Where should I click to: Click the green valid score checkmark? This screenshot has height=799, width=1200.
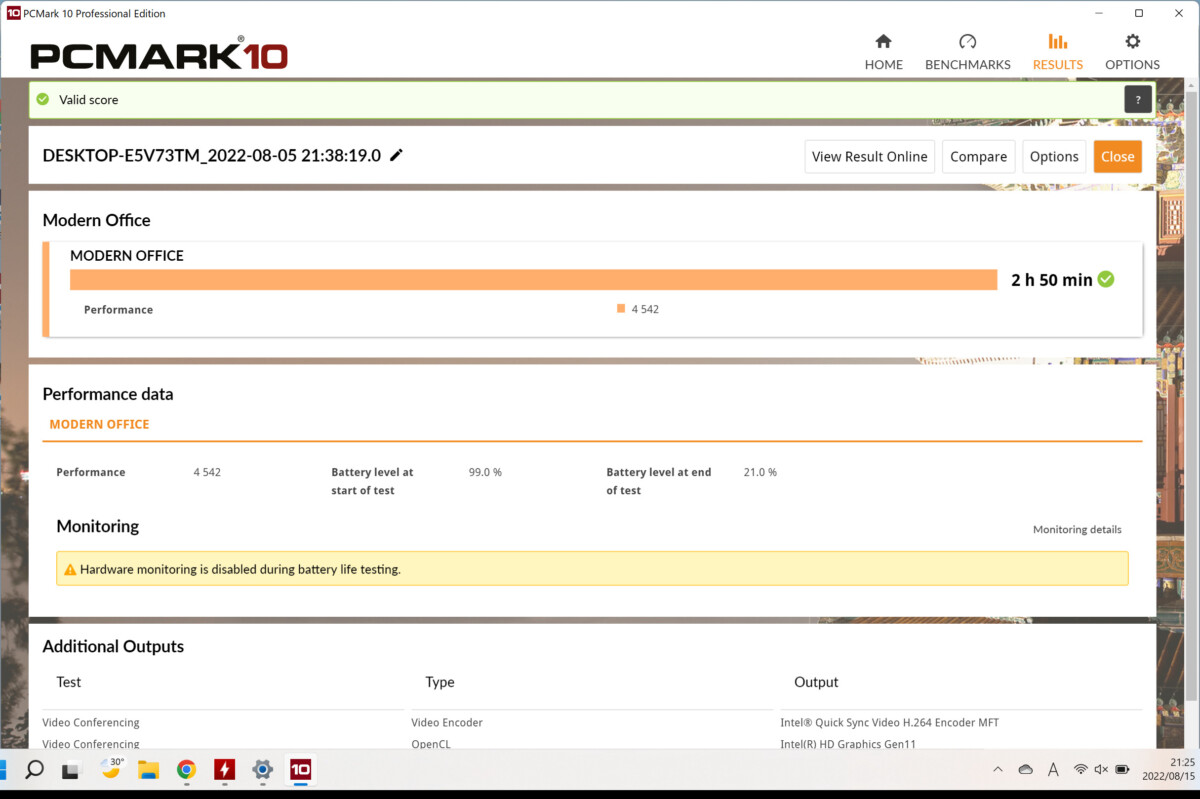[x=43, y=99]
